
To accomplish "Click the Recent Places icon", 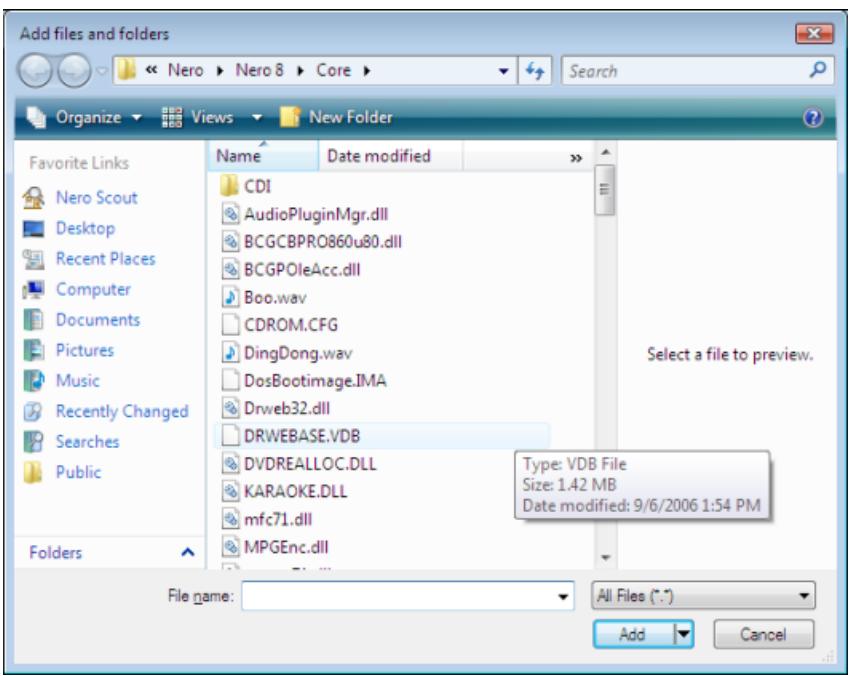I will click(33, 259).
